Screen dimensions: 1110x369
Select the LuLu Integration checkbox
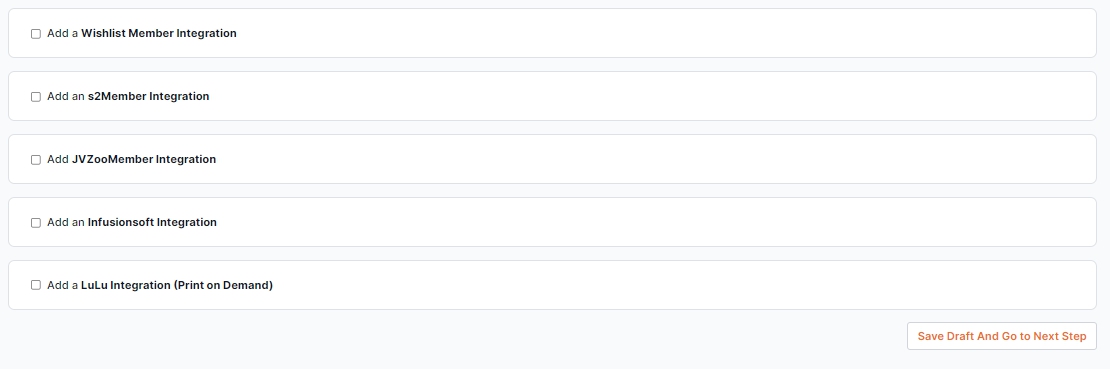click(35, 285)
